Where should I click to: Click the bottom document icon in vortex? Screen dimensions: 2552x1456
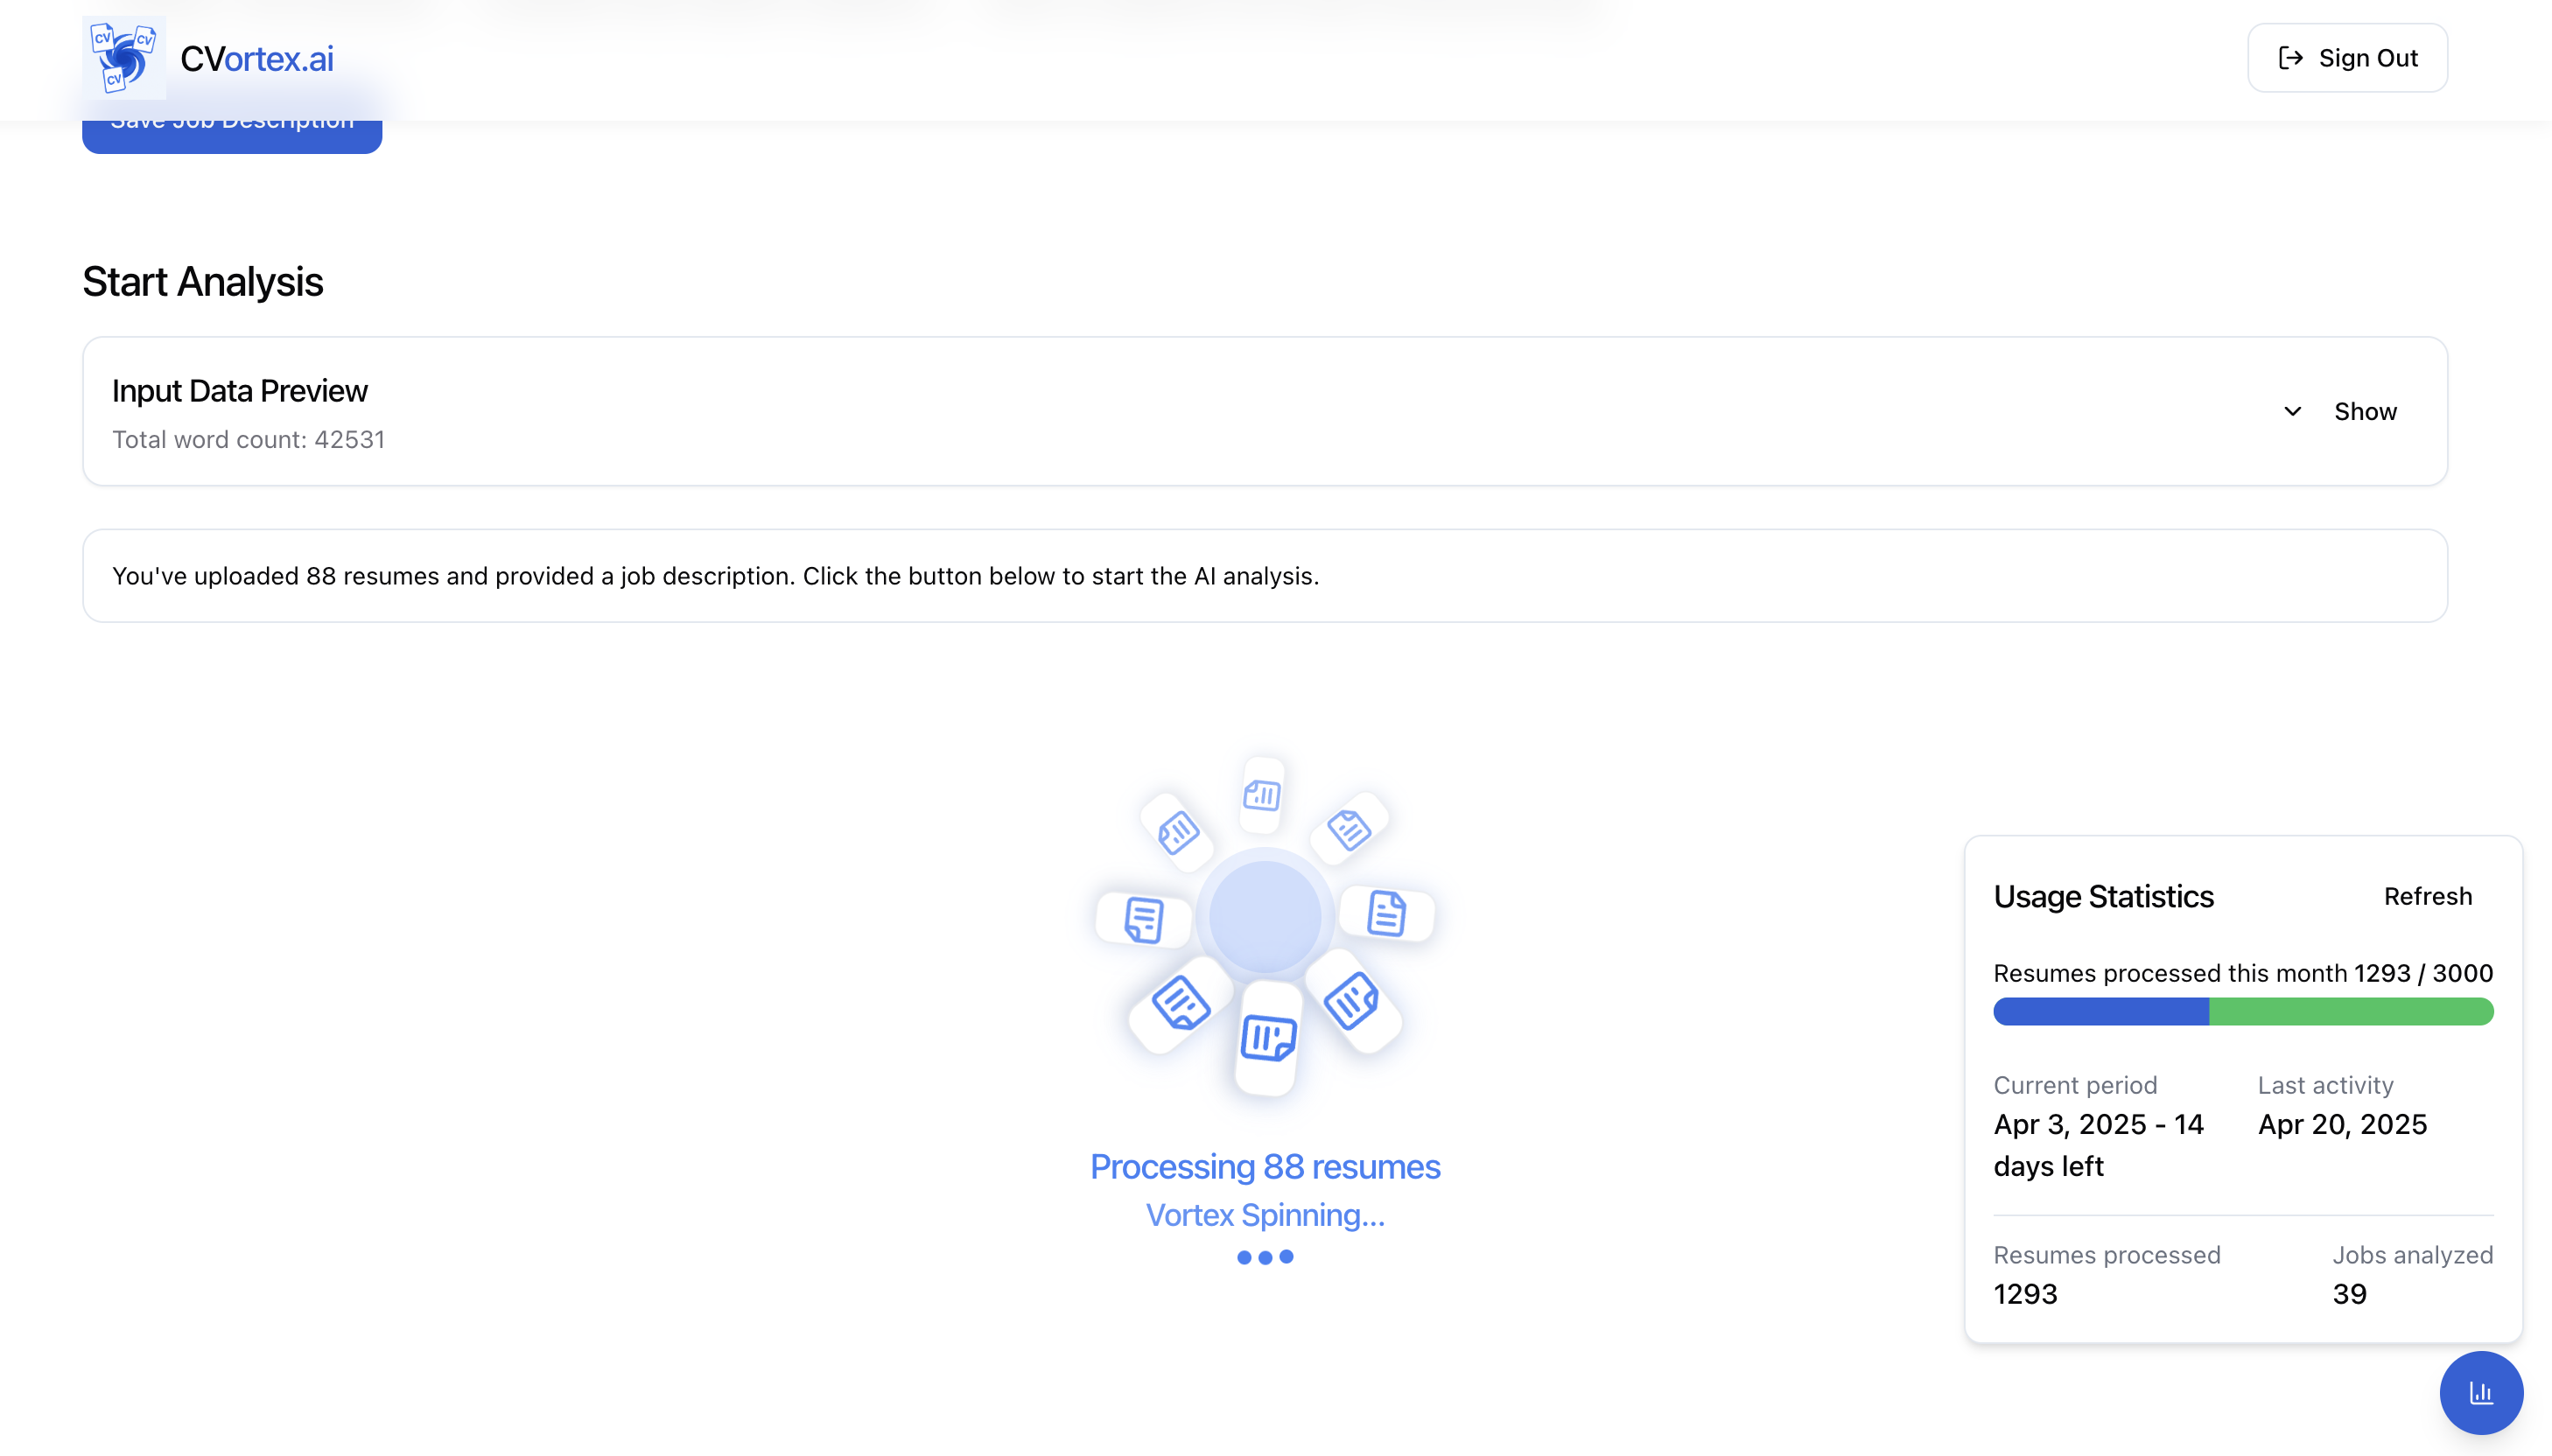1268,1038
